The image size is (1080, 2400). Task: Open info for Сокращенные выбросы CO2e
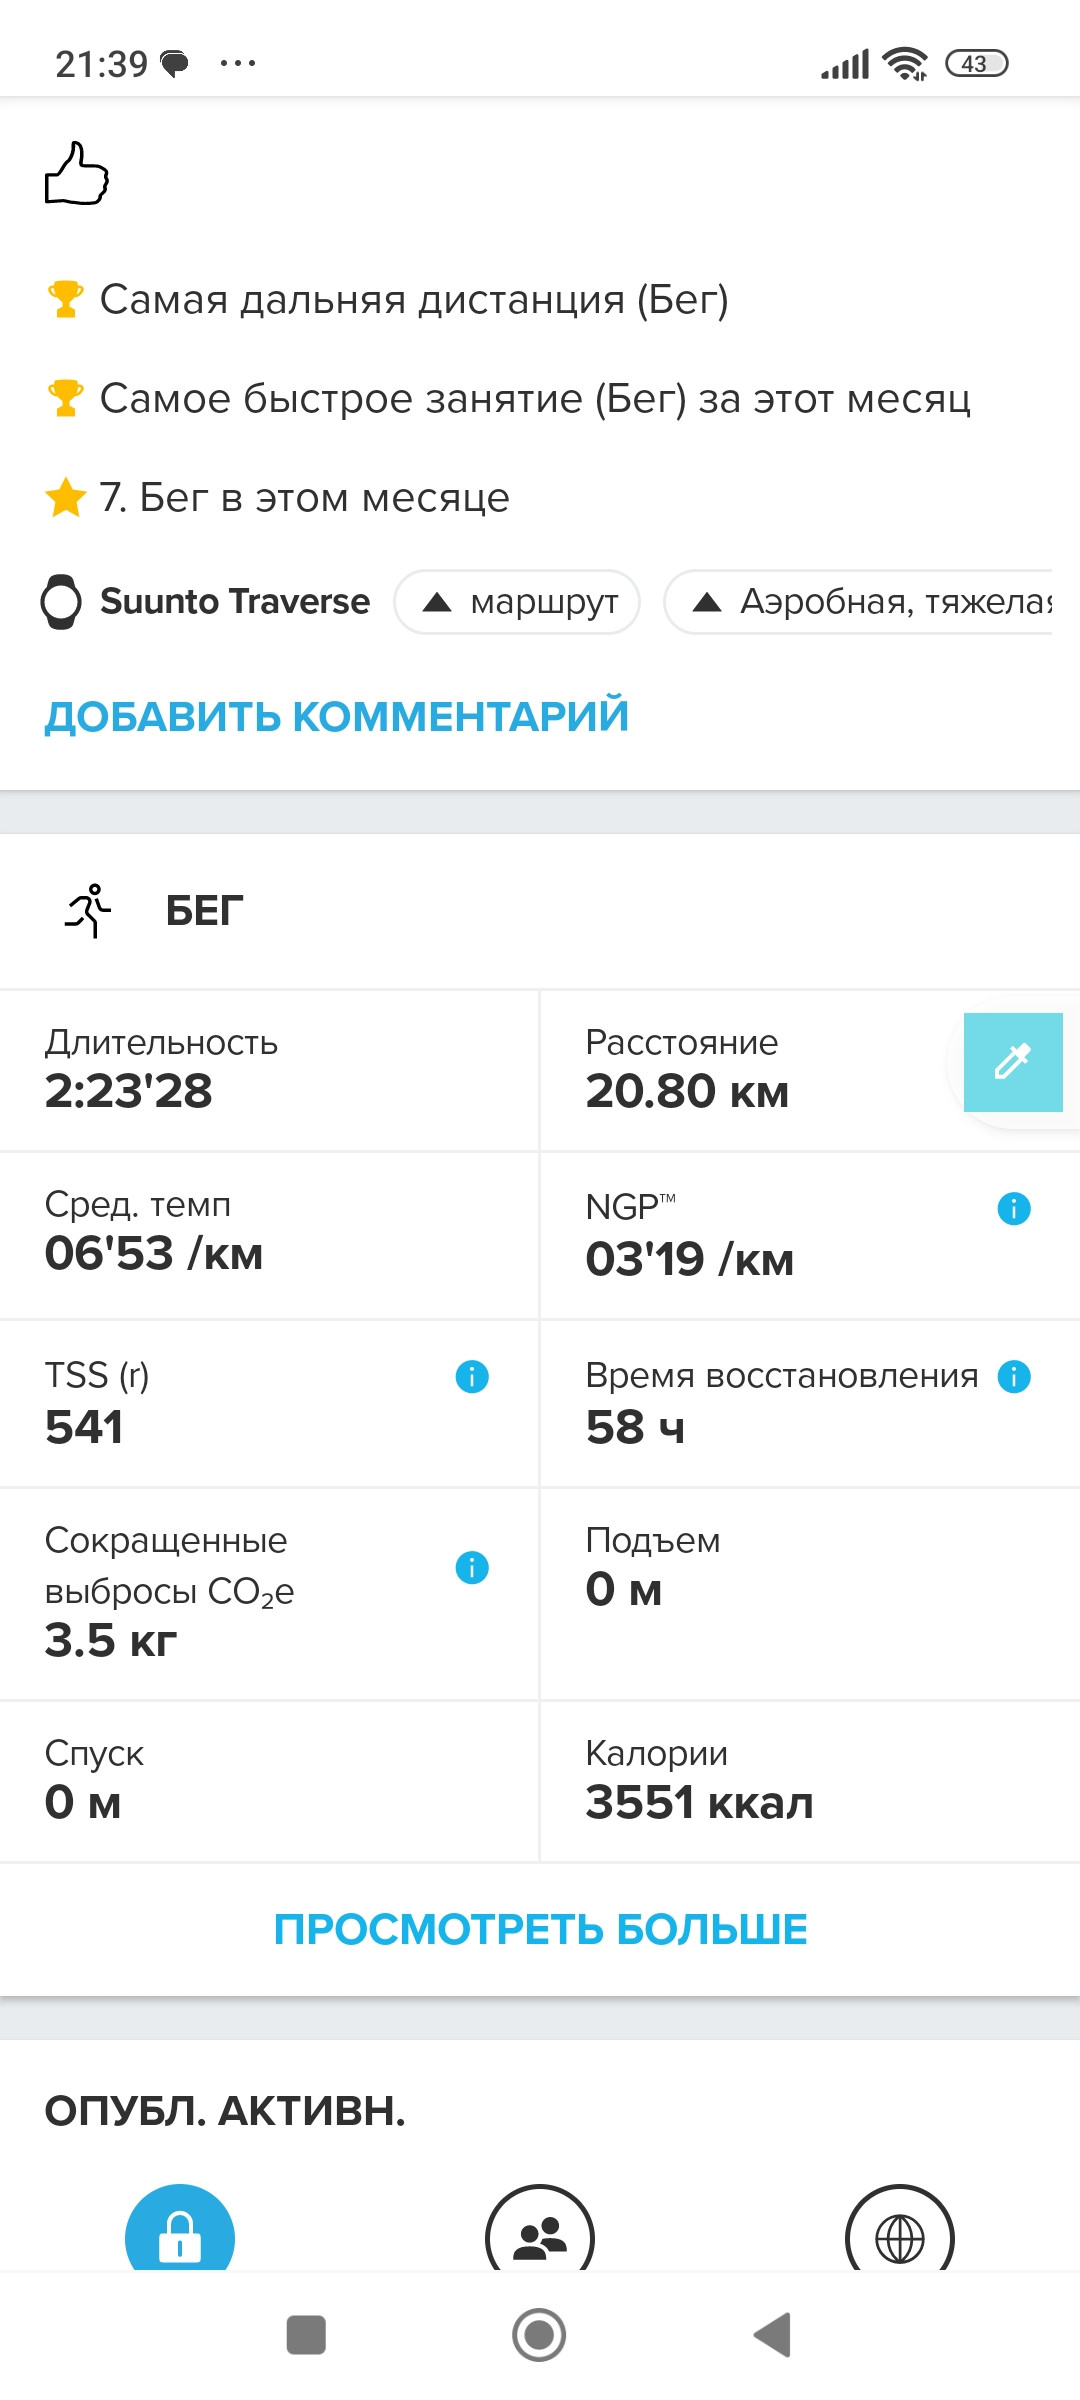(472, 1567)
